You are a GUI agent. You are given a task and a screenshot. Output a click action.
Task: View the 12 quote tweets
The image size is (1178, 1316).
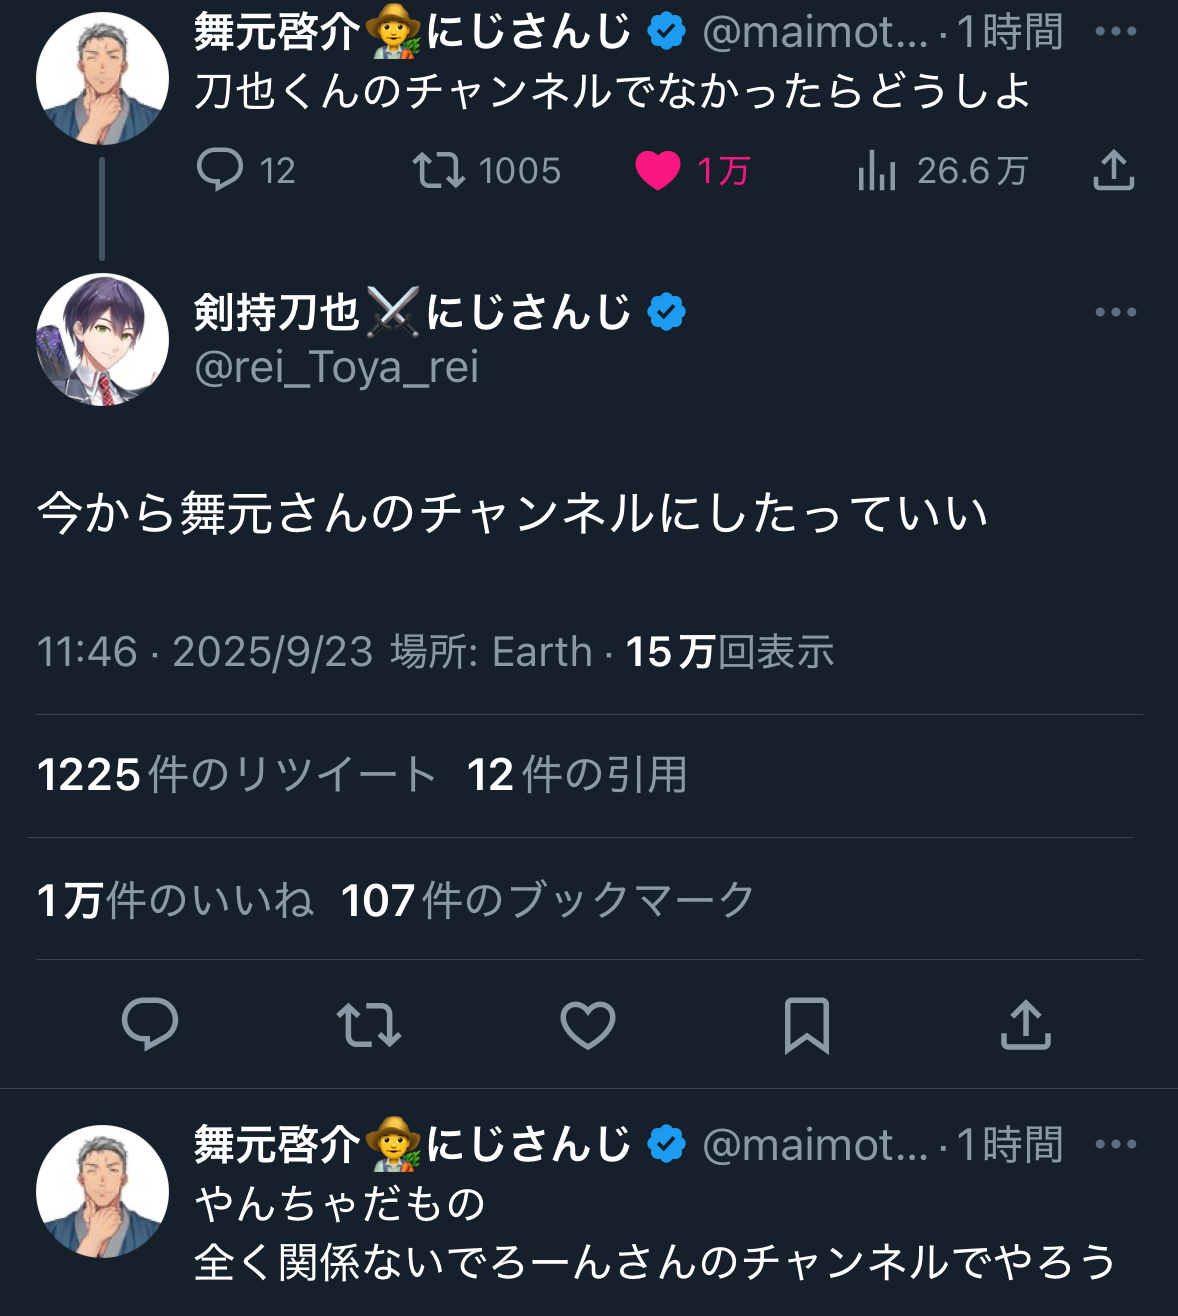coord(577,775)
